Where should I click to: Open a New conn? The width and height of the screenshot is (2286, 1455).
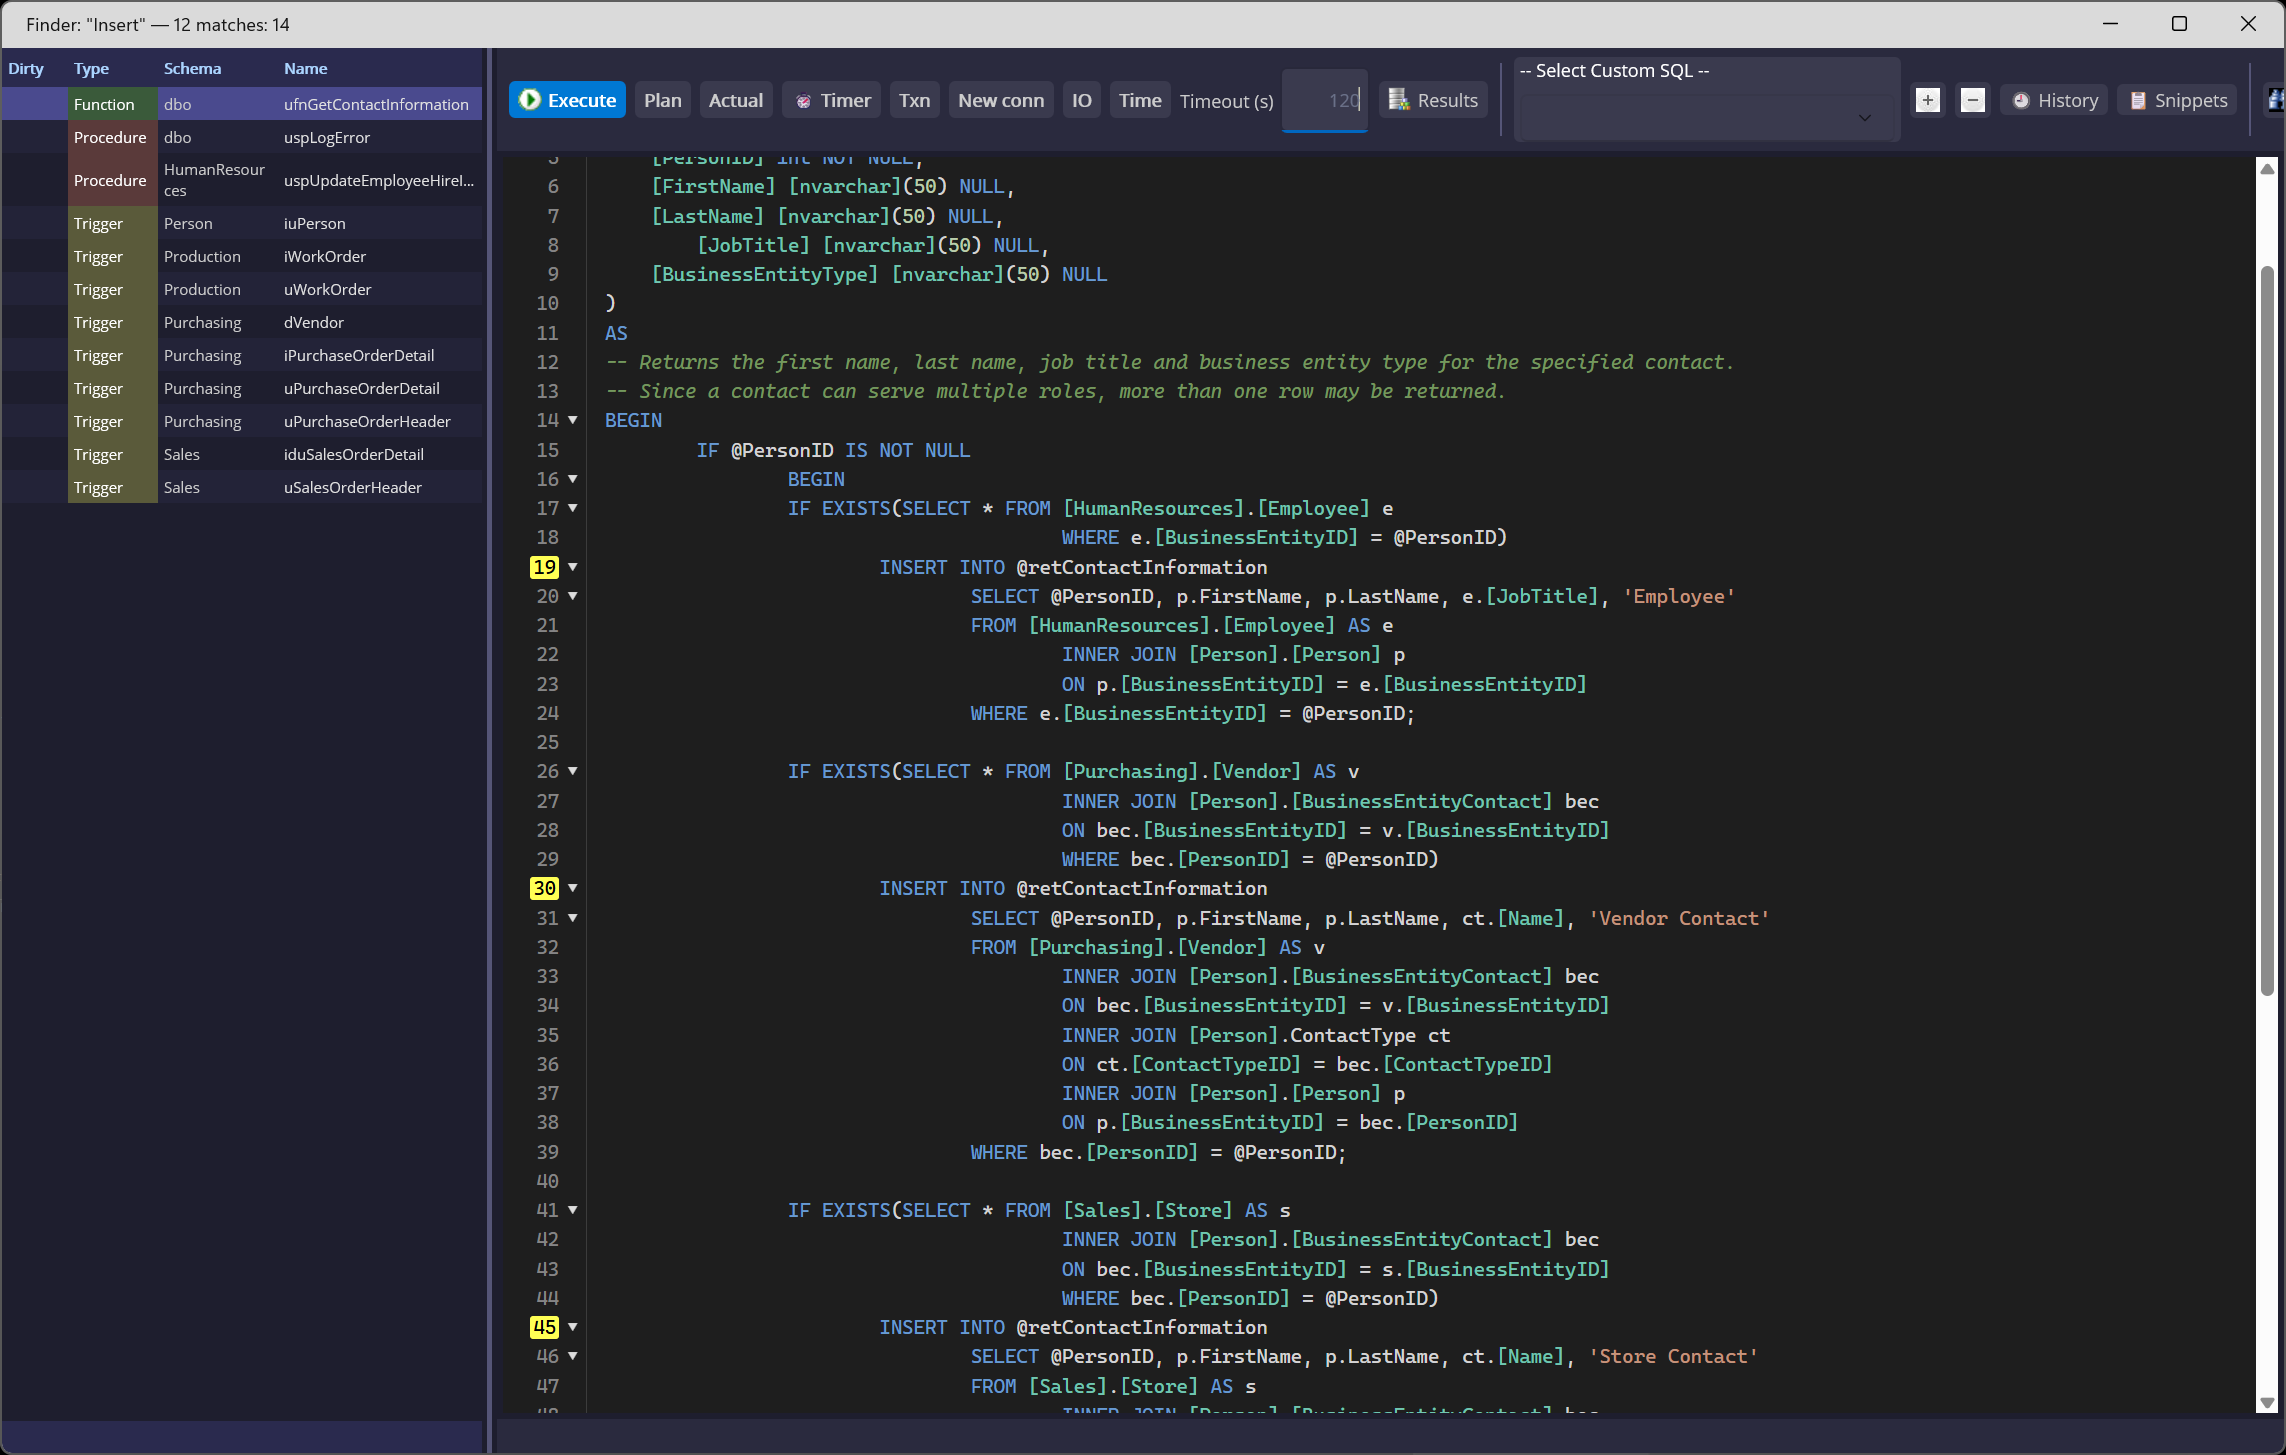point(1001,100)
